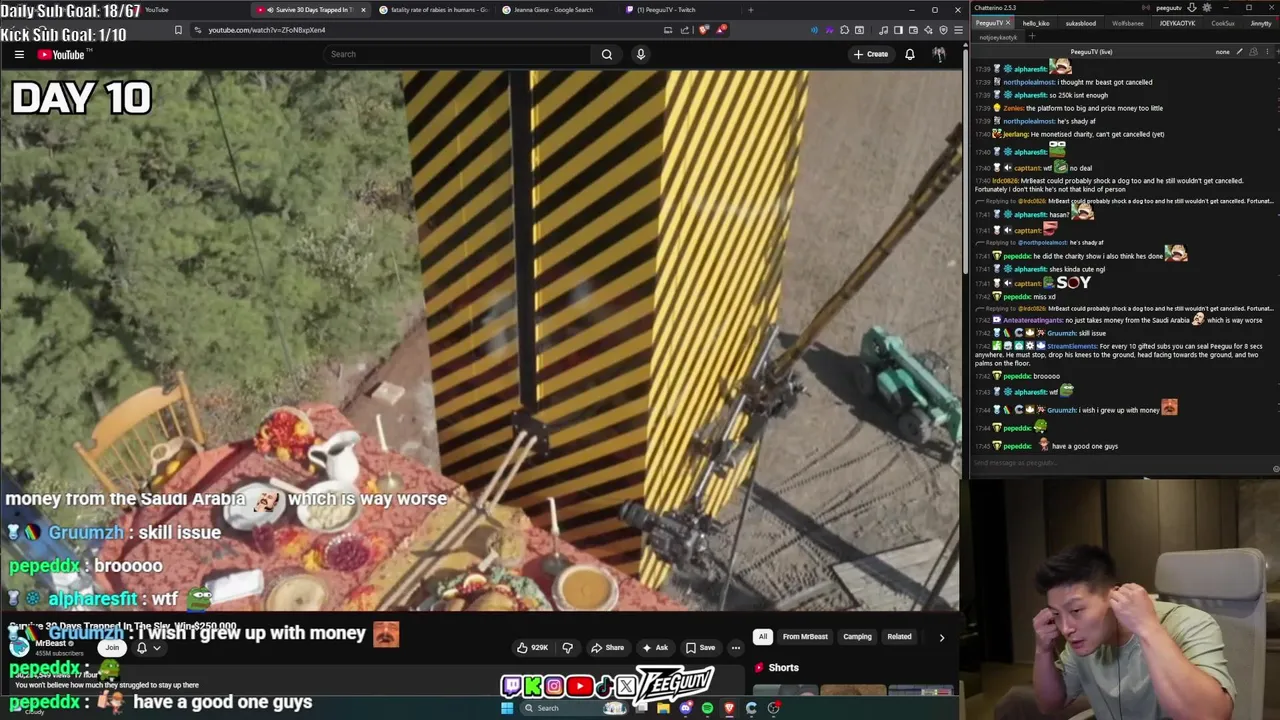The width and height of the screenshot is (1280, 720).
Task: Switch to JOEYKAOTYK tab in Chatterino
Action: [1177, 23]
